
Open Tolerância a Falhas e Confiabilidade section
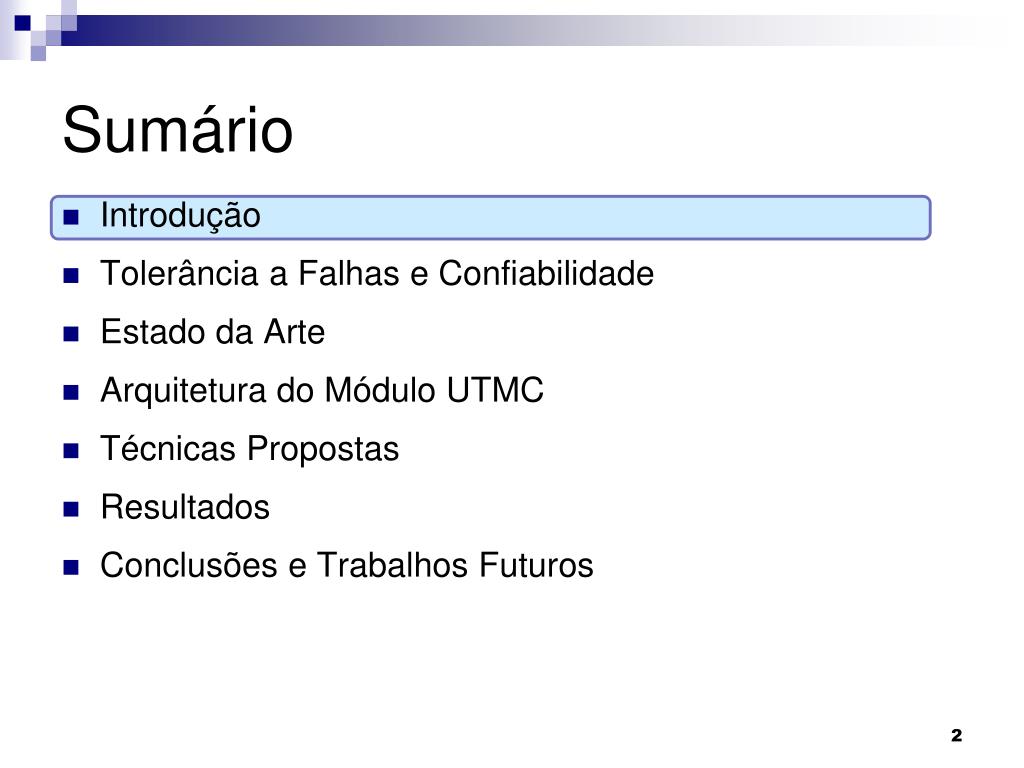pos(377,273)
